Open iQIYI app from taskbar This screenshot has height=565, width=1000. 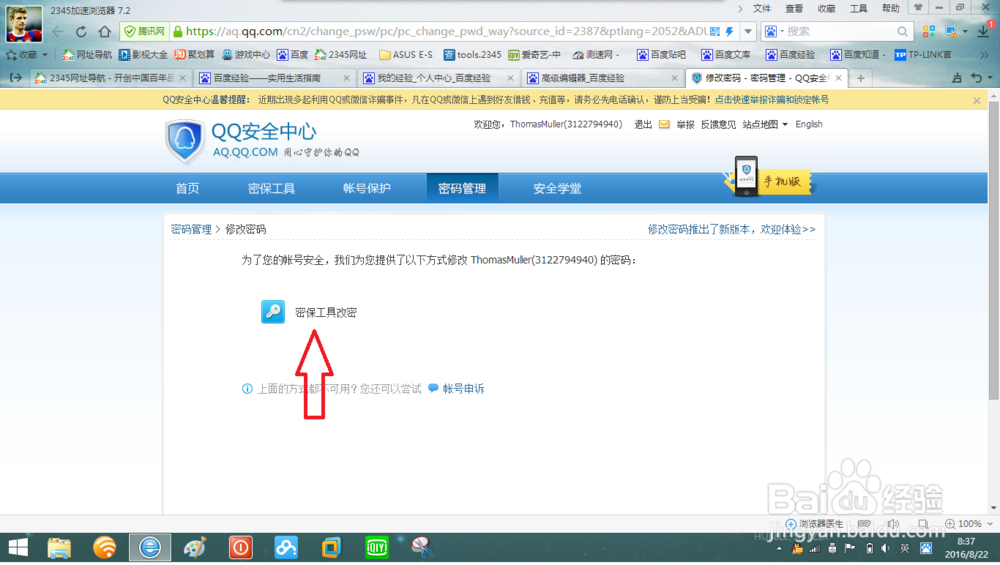[x=377, y=547]
